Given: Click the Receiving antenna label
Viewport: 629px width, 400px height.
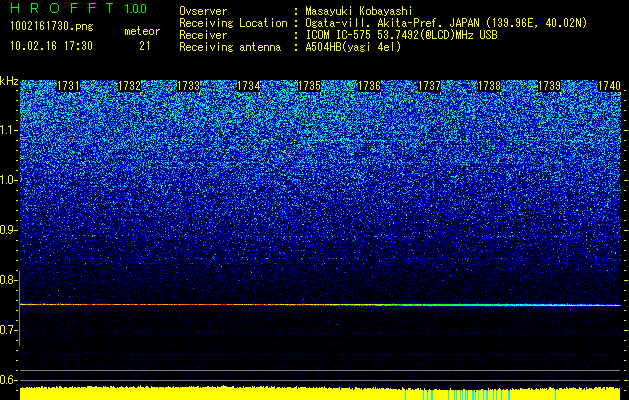Looking at the screenshot, I should coord(230,47).
